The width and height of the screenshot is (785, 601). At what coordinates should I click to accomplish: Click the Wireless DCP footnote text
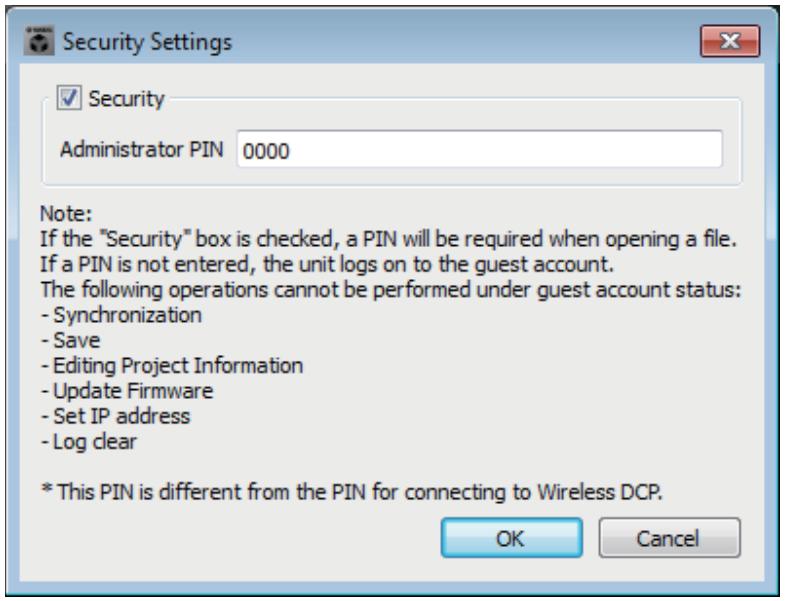(x=352, y=492)
